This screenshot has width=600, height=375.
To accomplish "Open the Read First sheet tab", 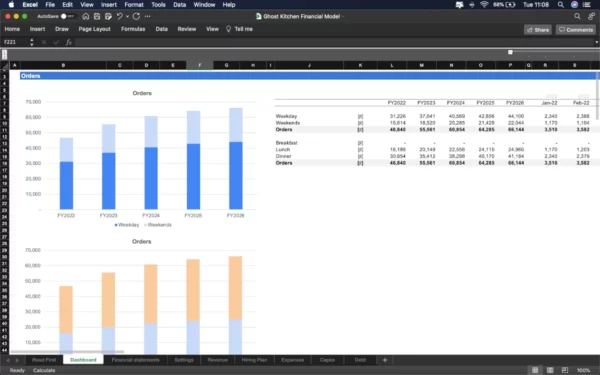I will [x=44, y=360].
